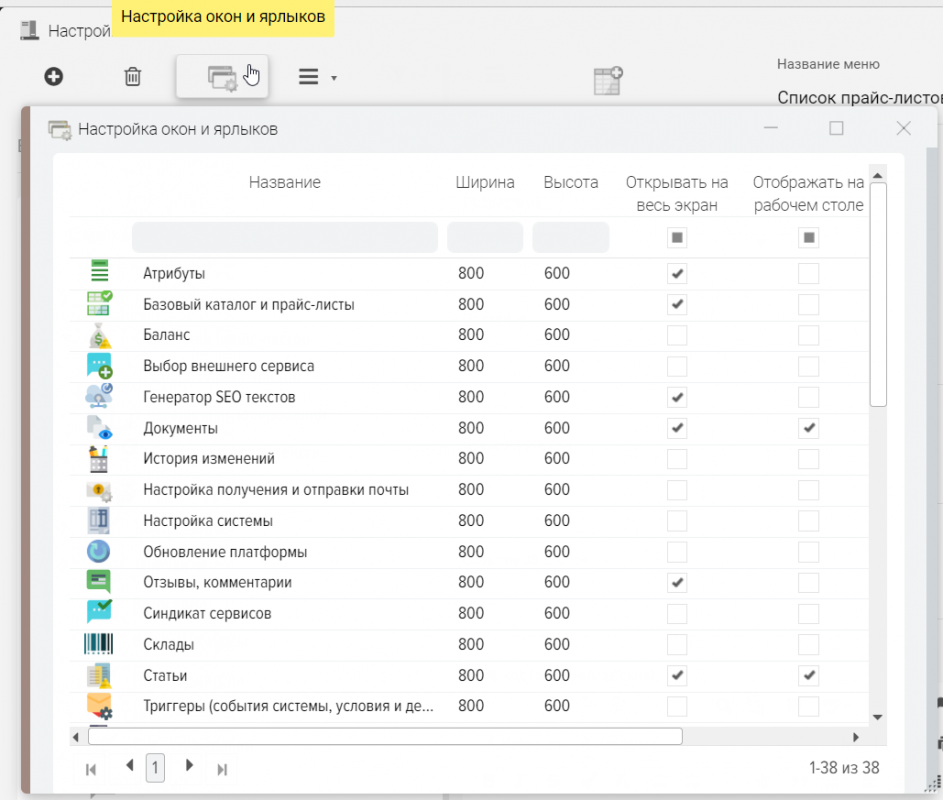943x800 pixels.
Task: Click the Documents row icon
Action: (x=99, y=428)
